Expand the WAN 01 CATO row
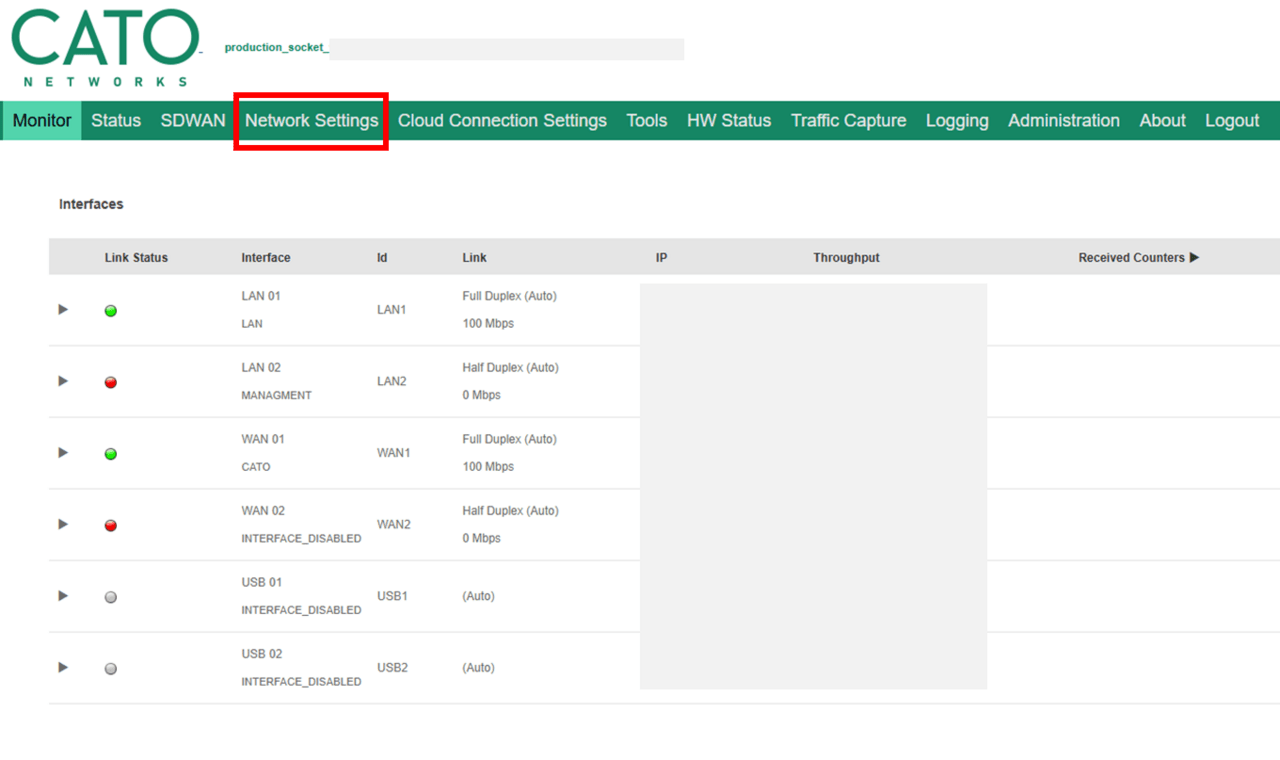Image resolution: width=1280 pixels, height=760 pixels. [63, 453]
